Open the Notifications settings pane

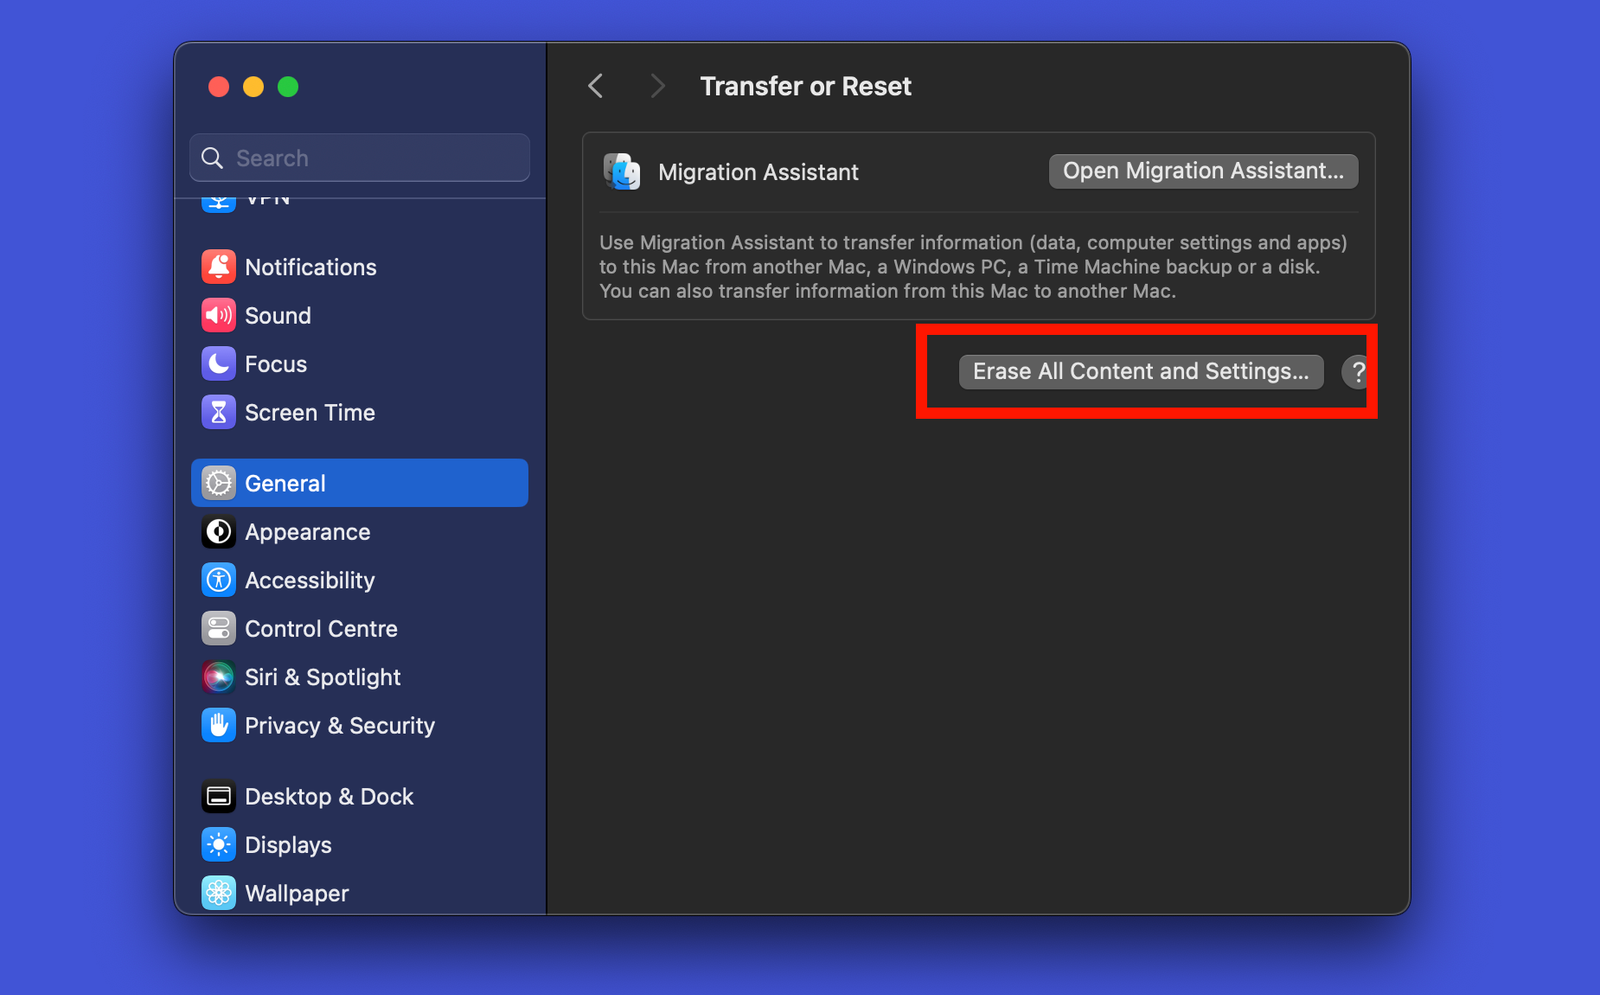click(x=310, y=267)
